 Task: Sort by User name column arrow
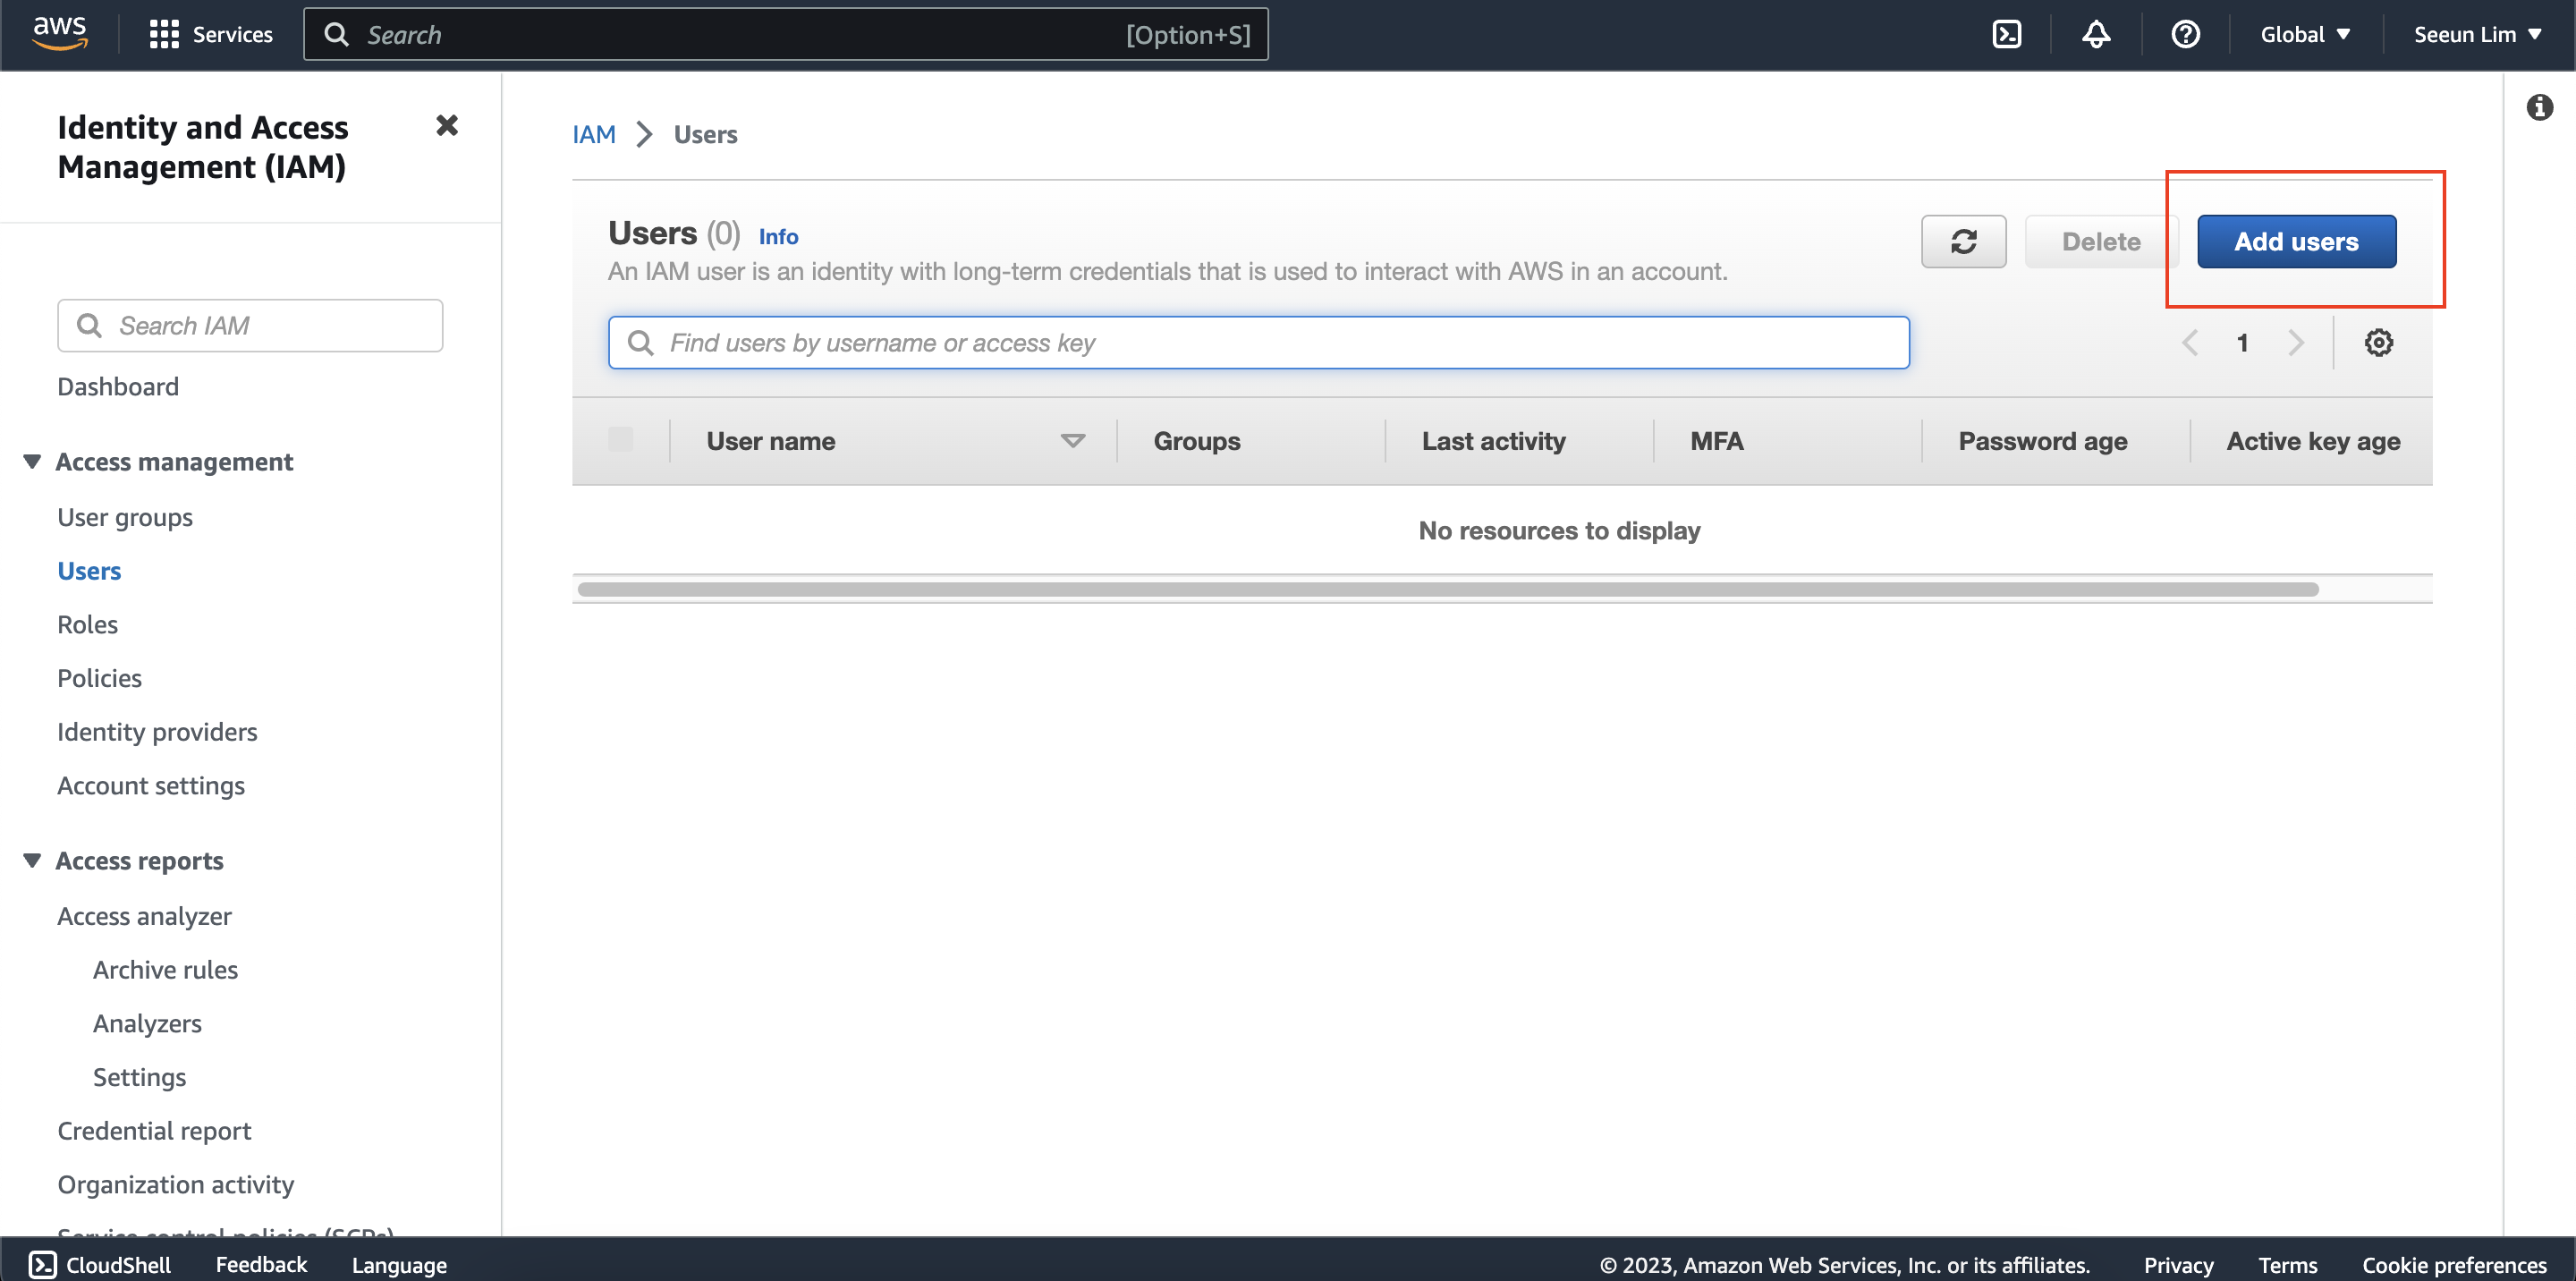(x=1072, y=441)
